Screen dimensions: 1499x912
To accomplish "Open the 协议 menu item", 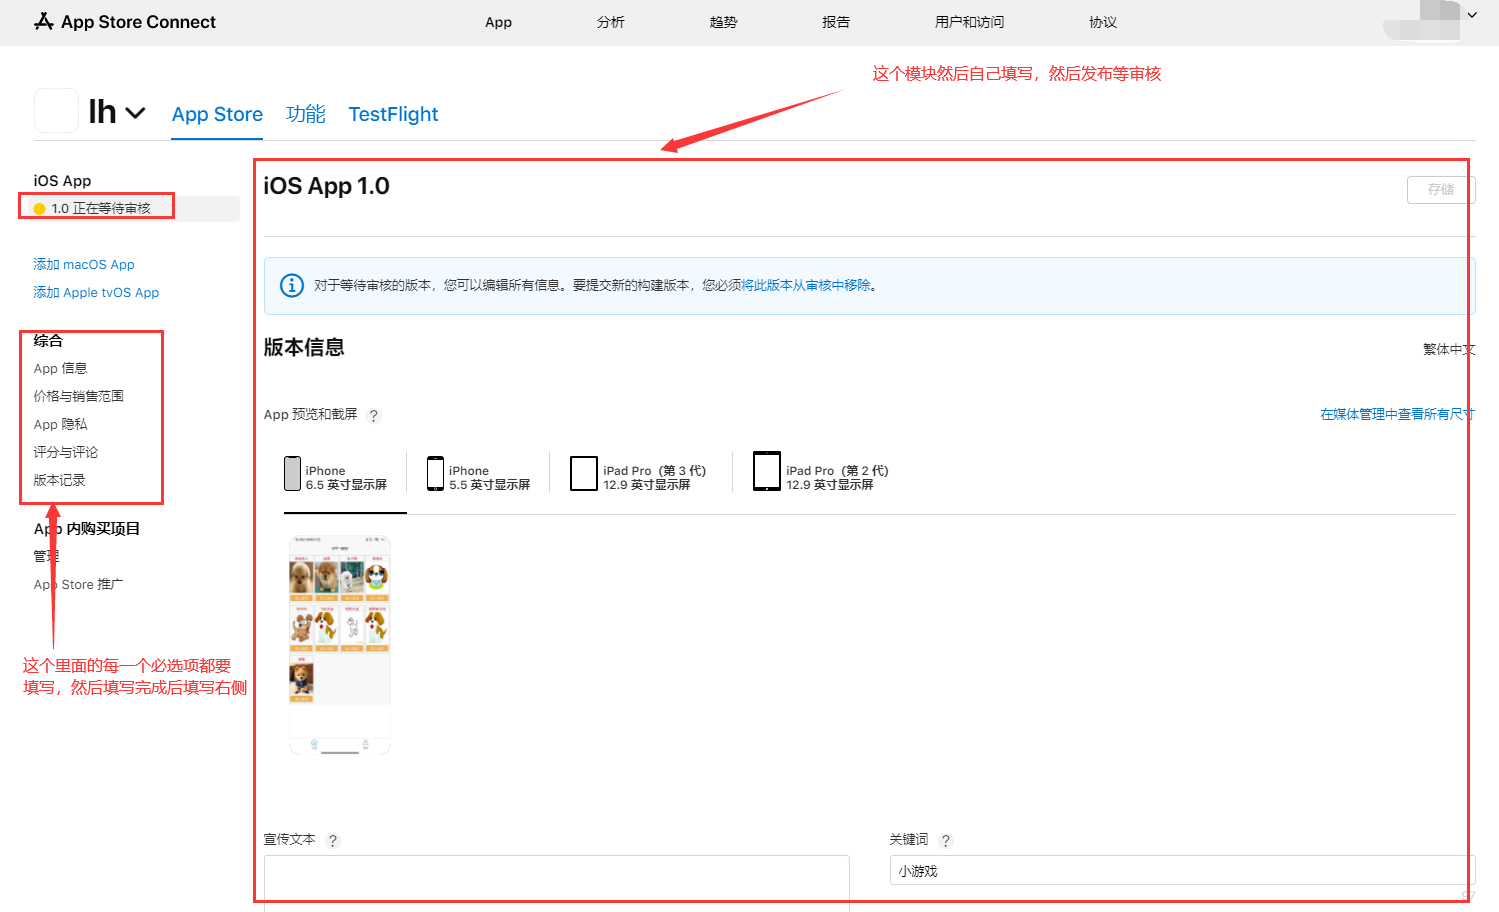I will click(x=1103, y=22).
